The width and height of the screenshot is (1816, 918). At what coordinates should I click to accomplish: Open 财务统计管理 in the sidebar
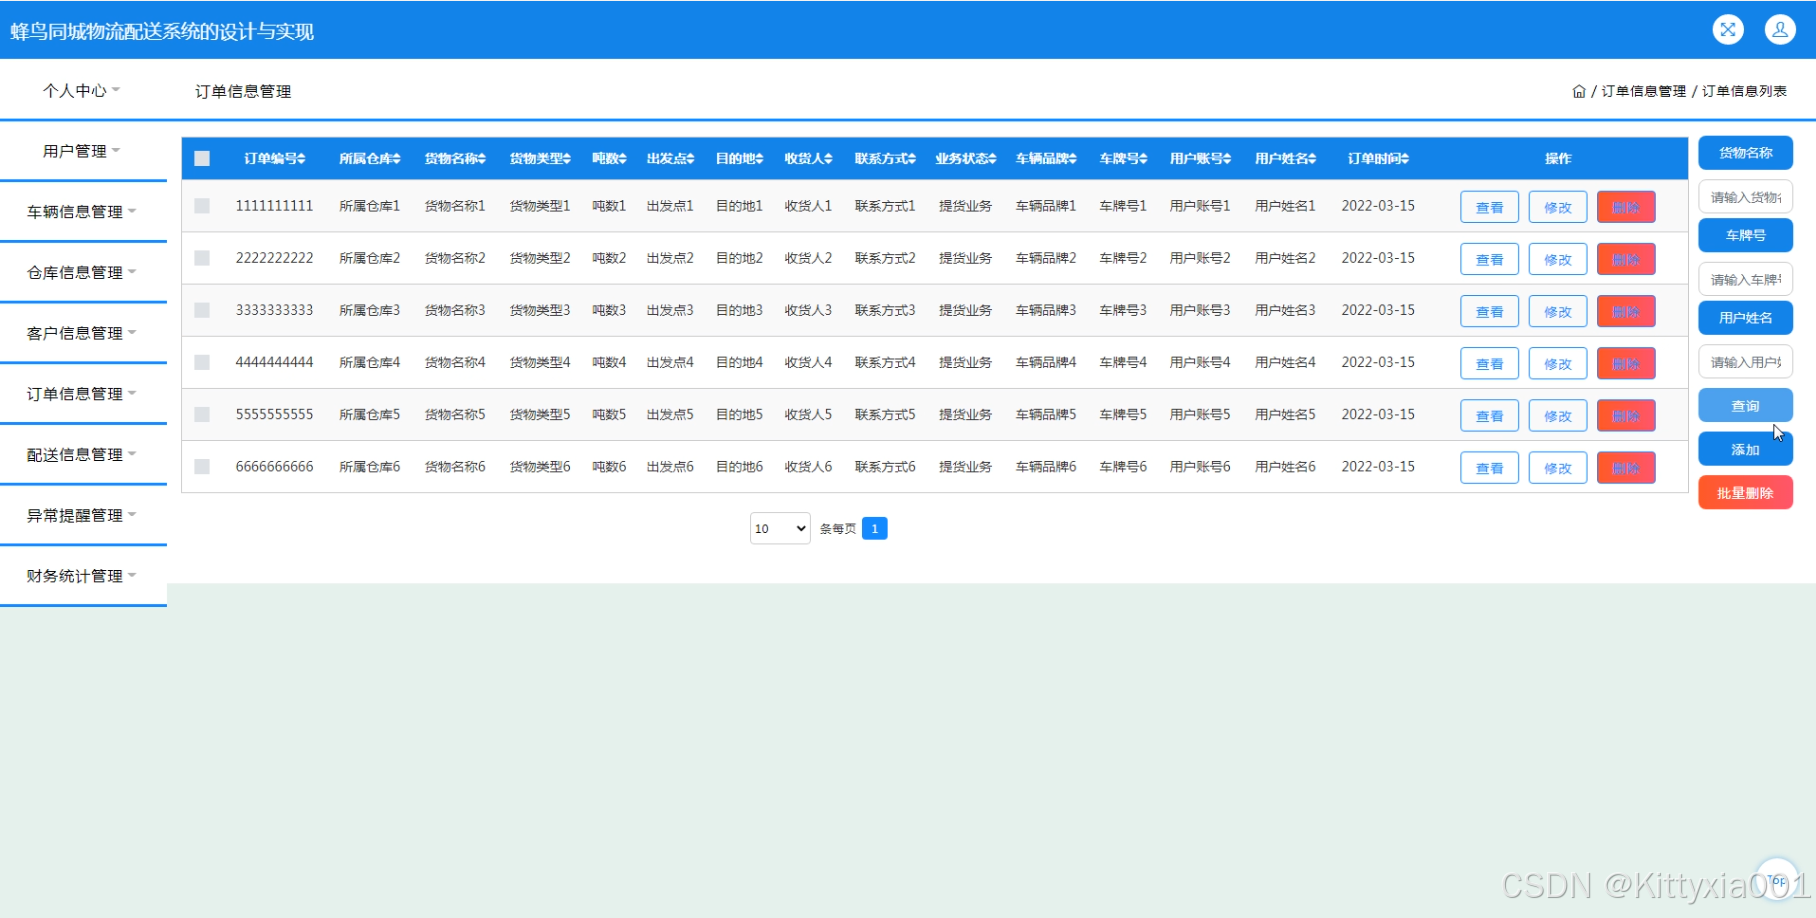click(82, 576)
